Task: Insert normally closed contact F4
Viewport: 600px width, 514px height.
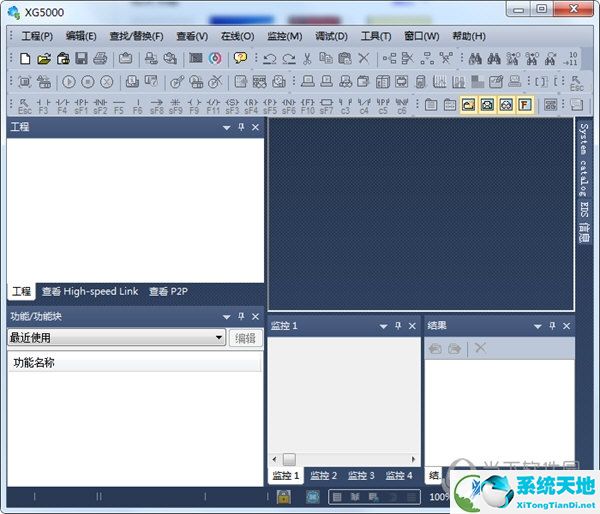Action: pos(62,106)
